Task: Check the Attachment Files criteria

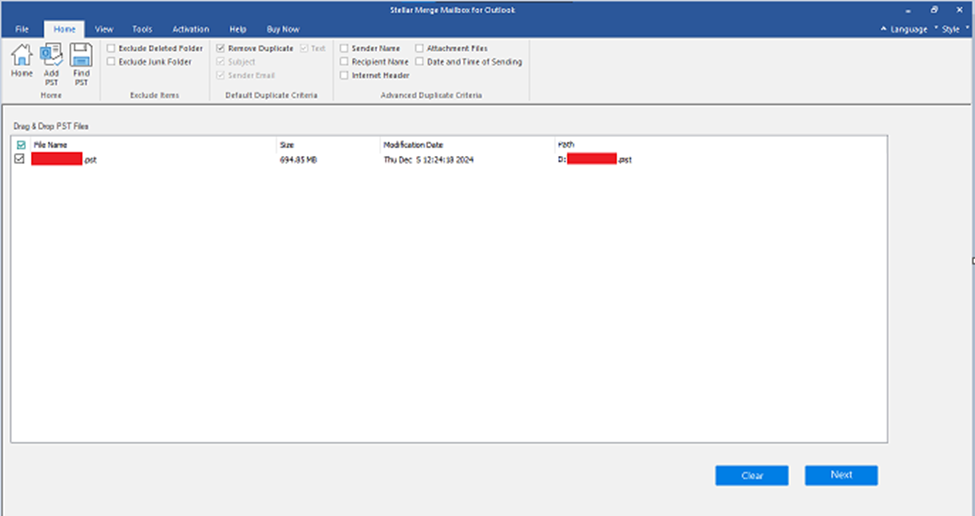Action: [419, 48]
